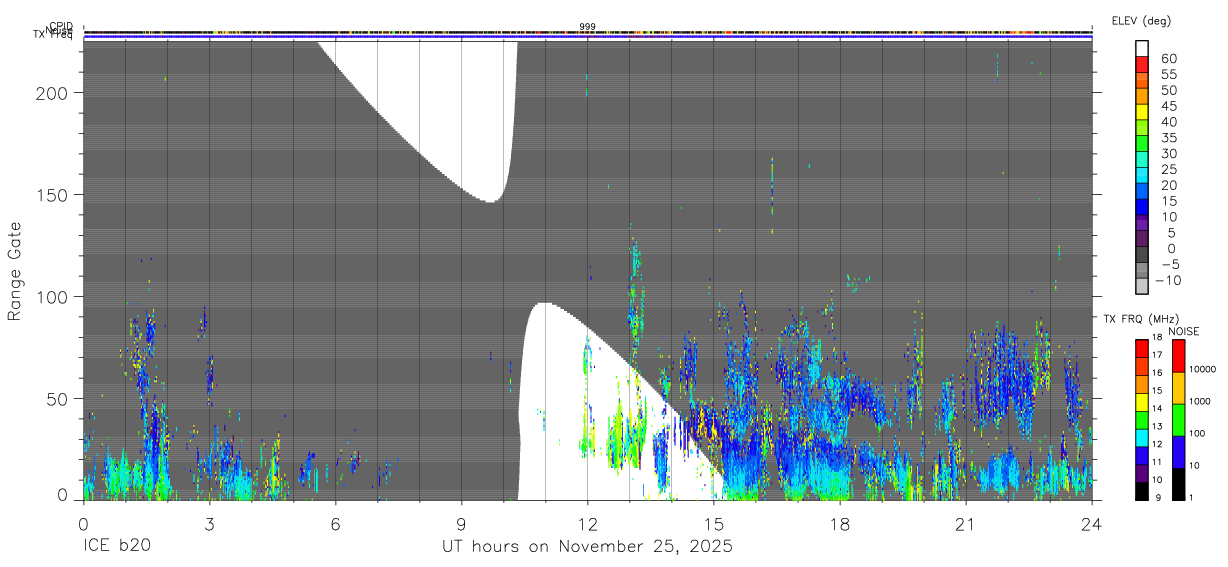Click the x-axis tick label '3'
1228x567 pixels.
pos(209,523)
